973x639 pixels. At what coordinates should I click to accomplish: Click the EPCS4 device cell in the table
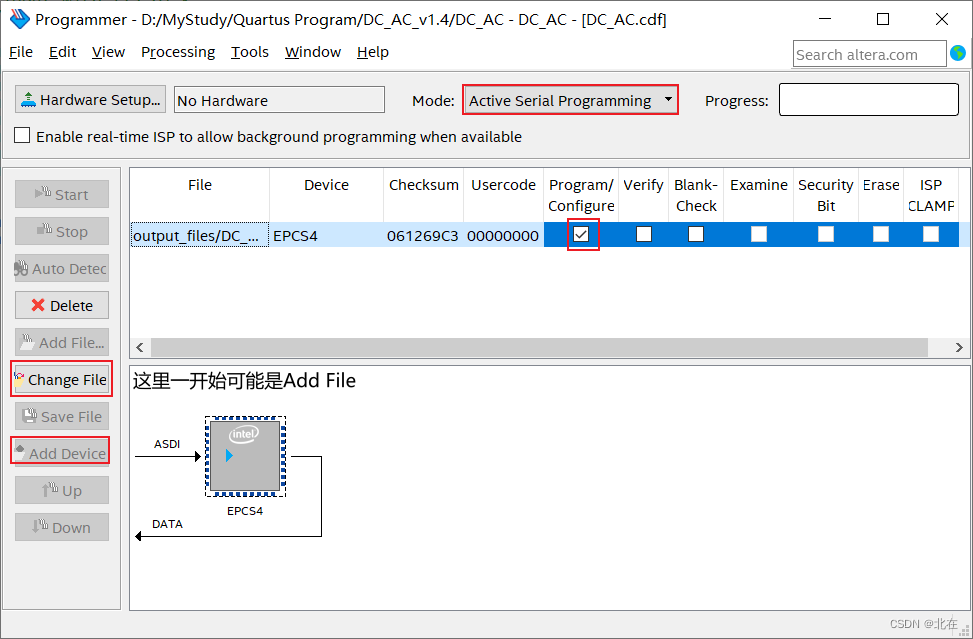[x=326, y=235]
